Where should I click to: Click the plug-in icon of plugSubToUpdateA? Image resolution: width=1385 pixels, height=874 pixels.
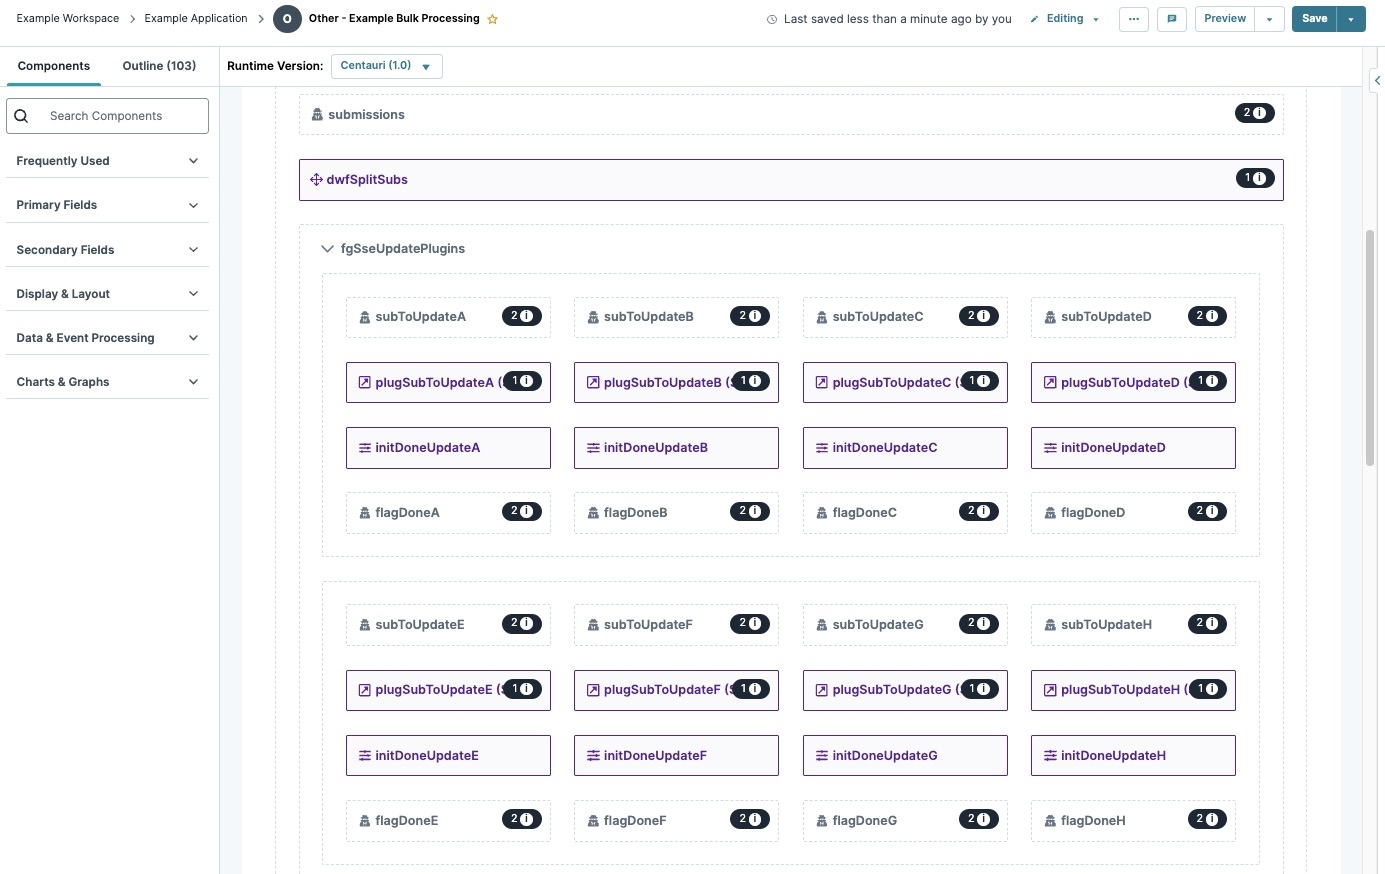pos(365,382)
